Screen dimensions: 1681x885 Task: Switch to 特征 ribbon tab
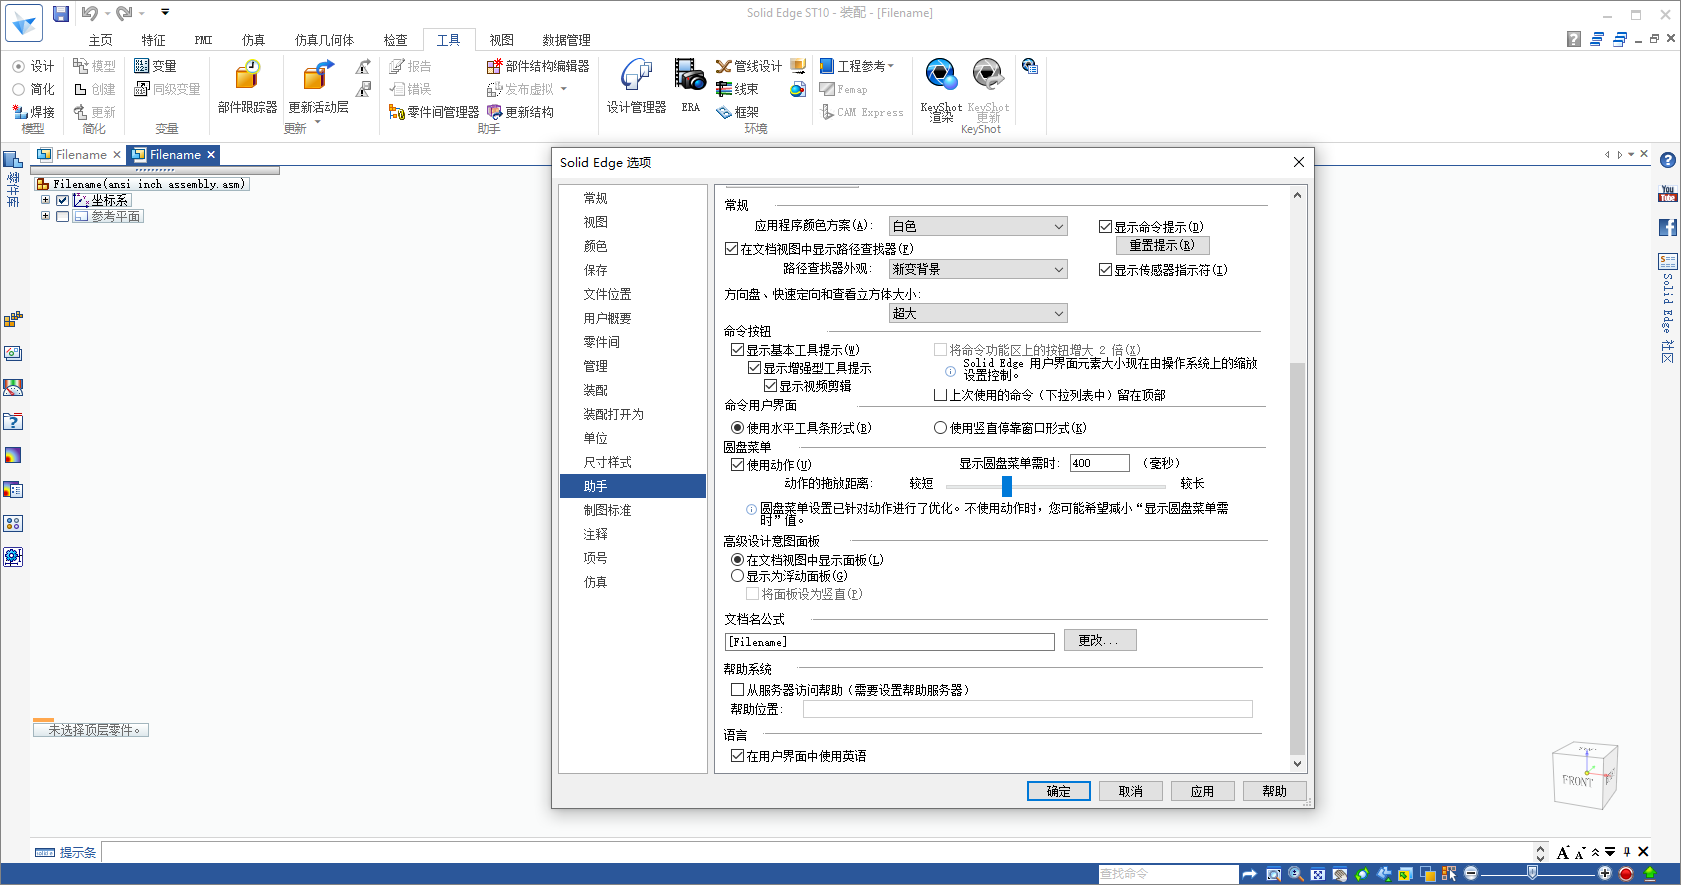point(153,40)
